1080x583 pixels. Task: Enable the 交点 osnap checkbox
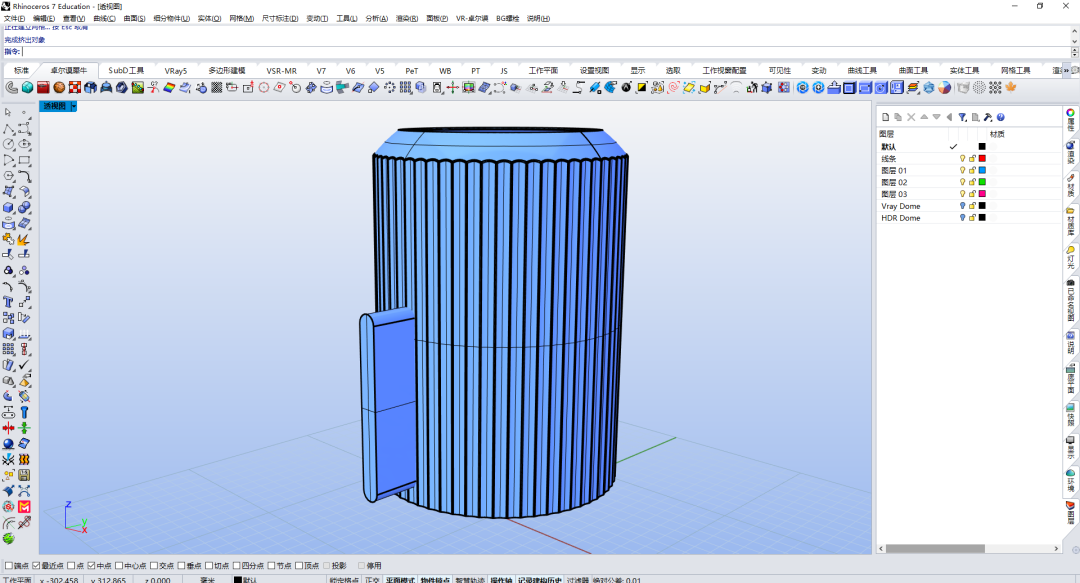pos(154,566)
